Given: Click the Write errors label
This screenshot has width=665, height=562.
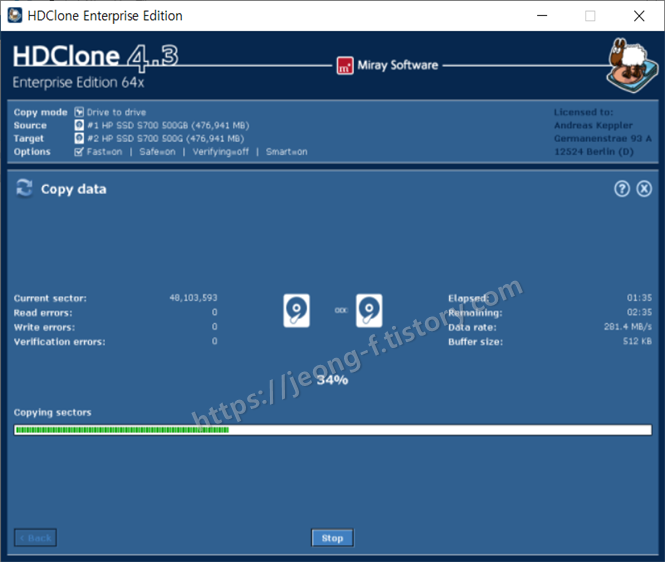Looking at the screenshot, I should (44, 327).
